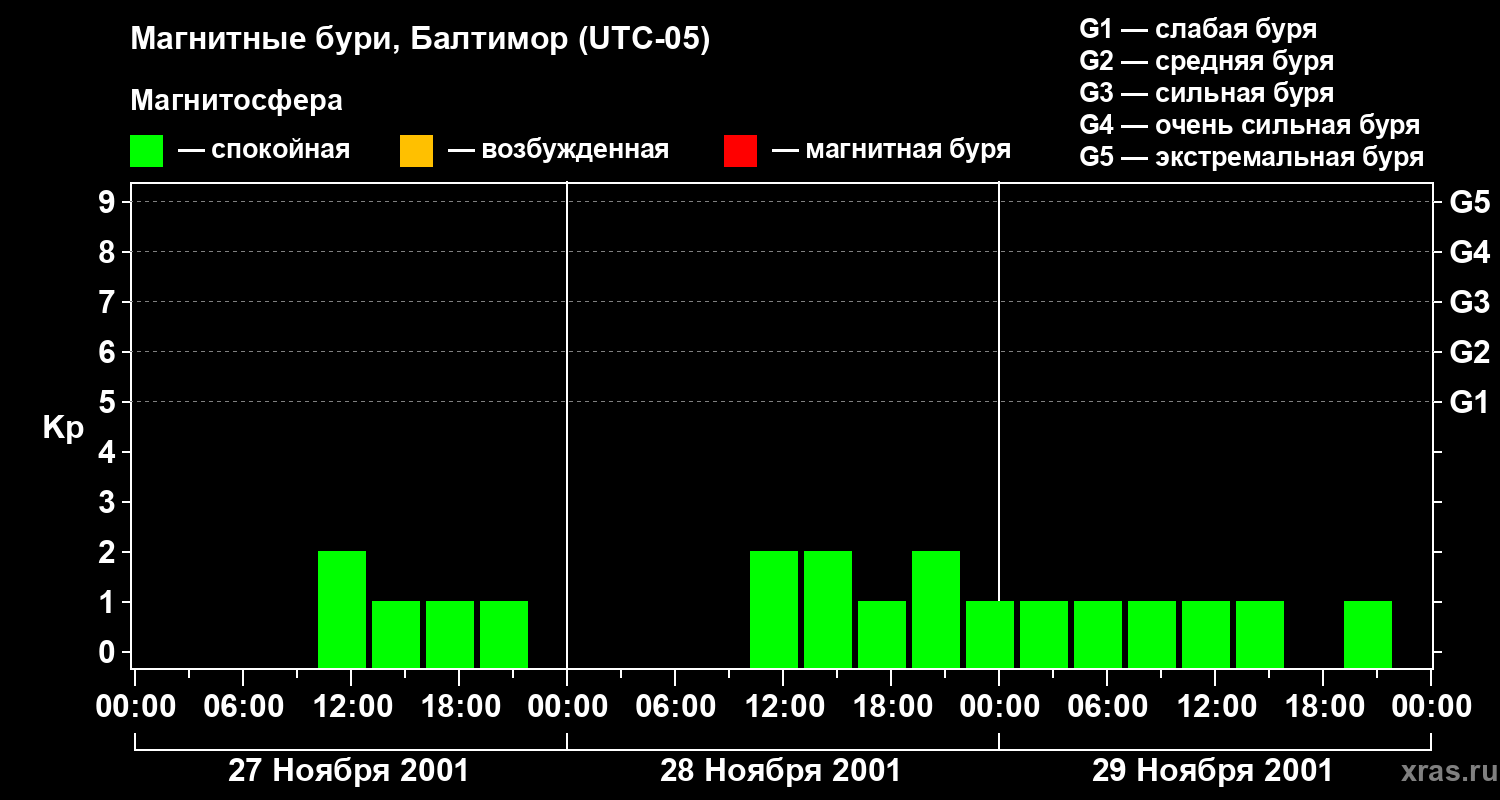Click the right-axis G5 marker
Image resolution: width=1500 pixels, height=800 pixels.
pos(1469,202)
